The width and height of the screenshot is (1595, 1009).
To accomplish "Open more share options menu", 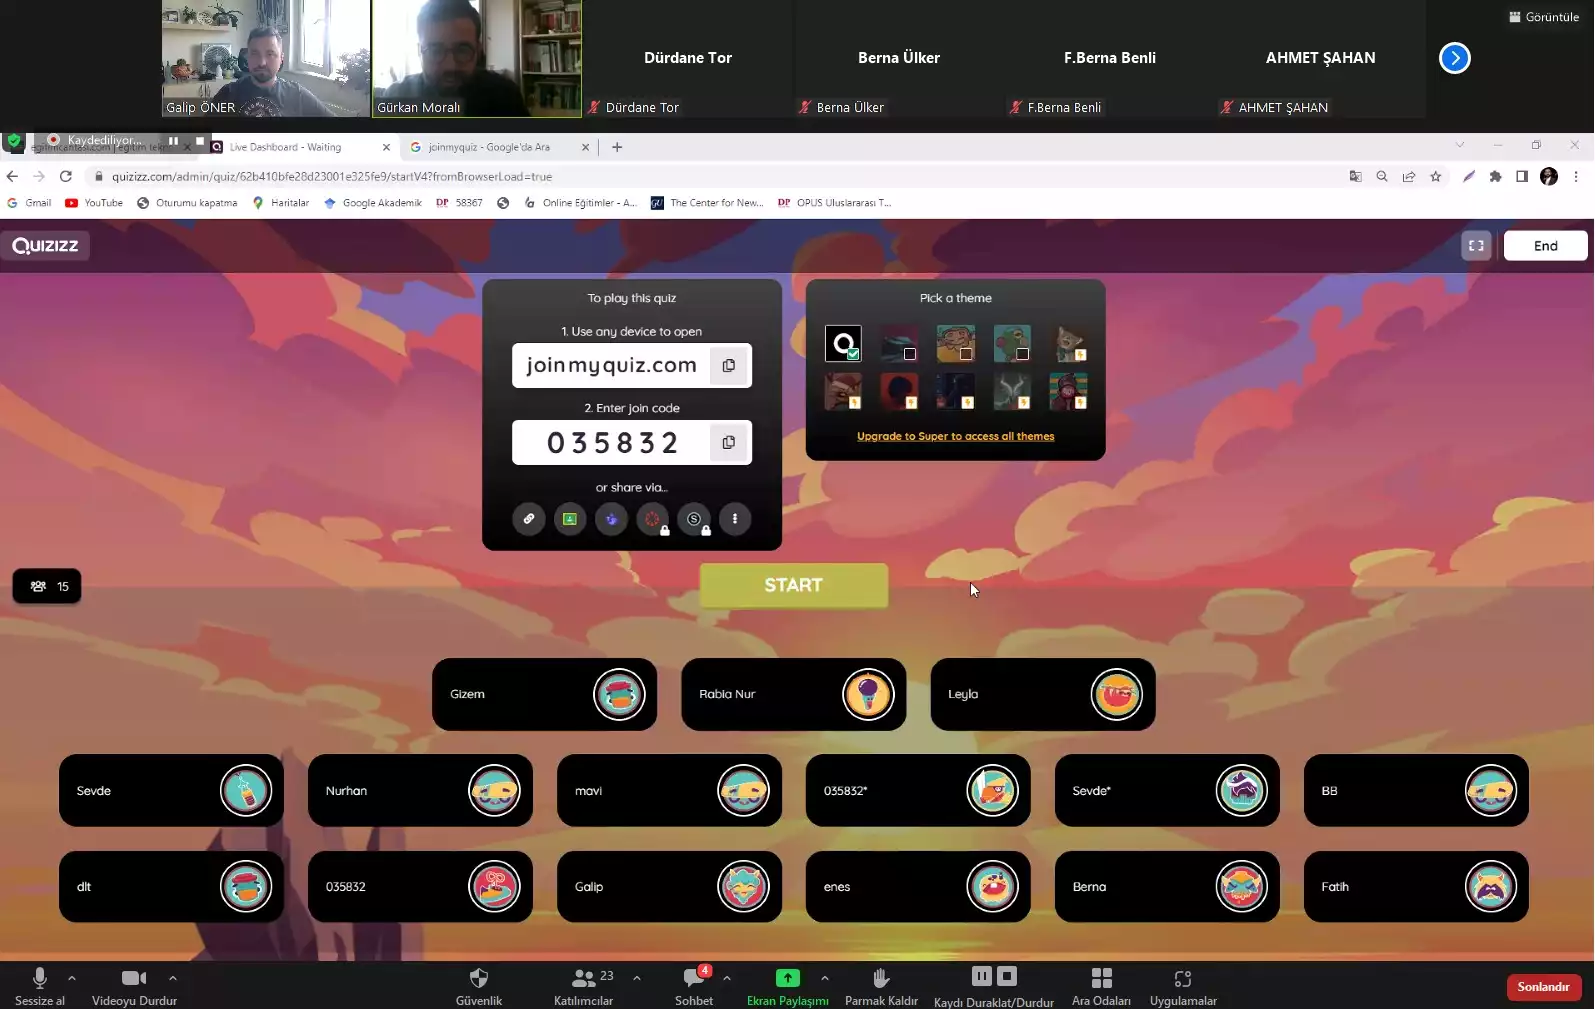I will [x=735, y=519].
